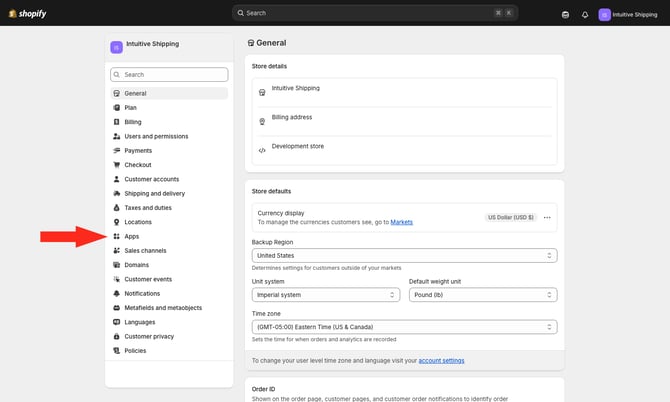
Task: Open Apps settings
Action: point(169,236)
